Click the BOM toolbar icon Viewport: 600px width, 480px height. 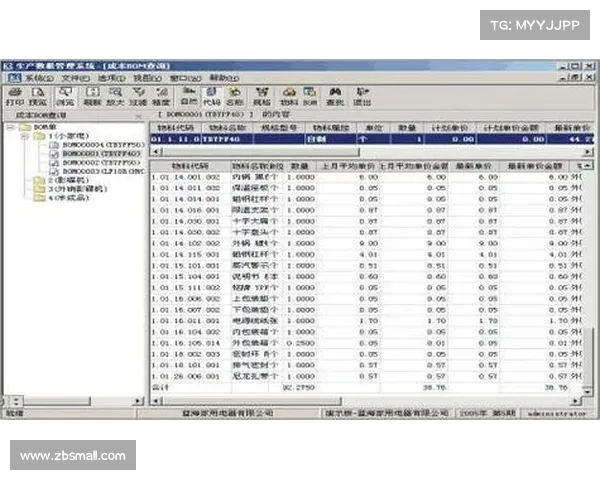311,97
